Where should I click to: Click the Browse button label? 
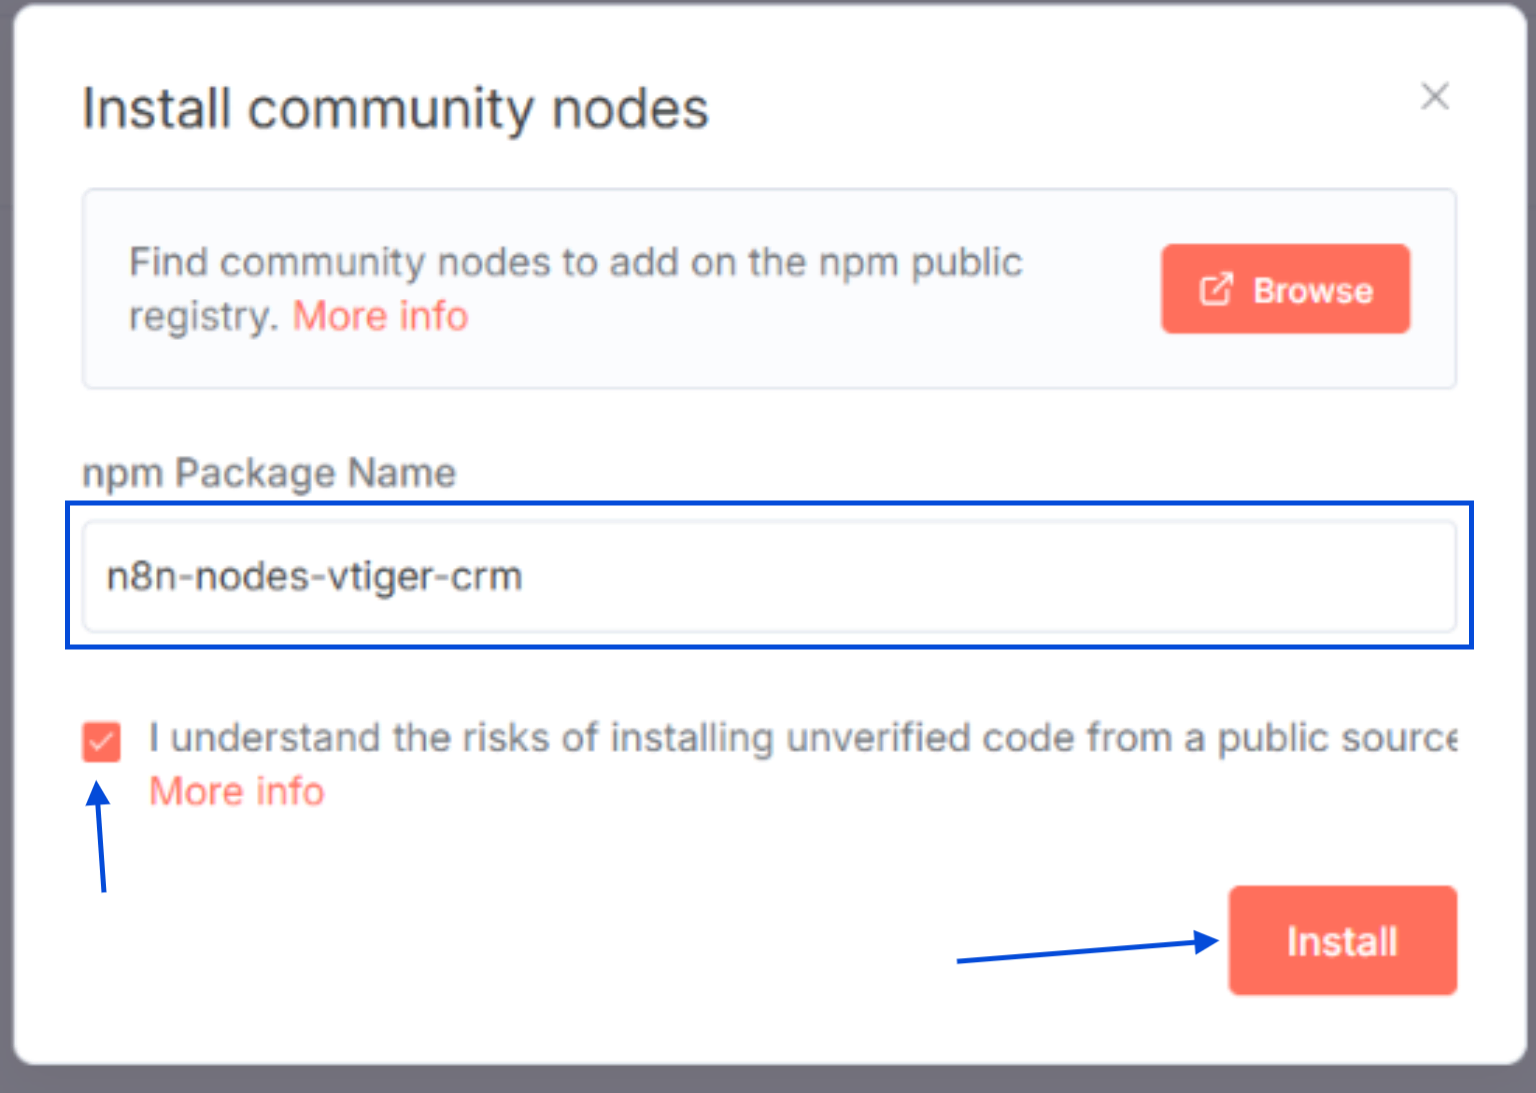pyautogui.click(x=1312, y=291)
